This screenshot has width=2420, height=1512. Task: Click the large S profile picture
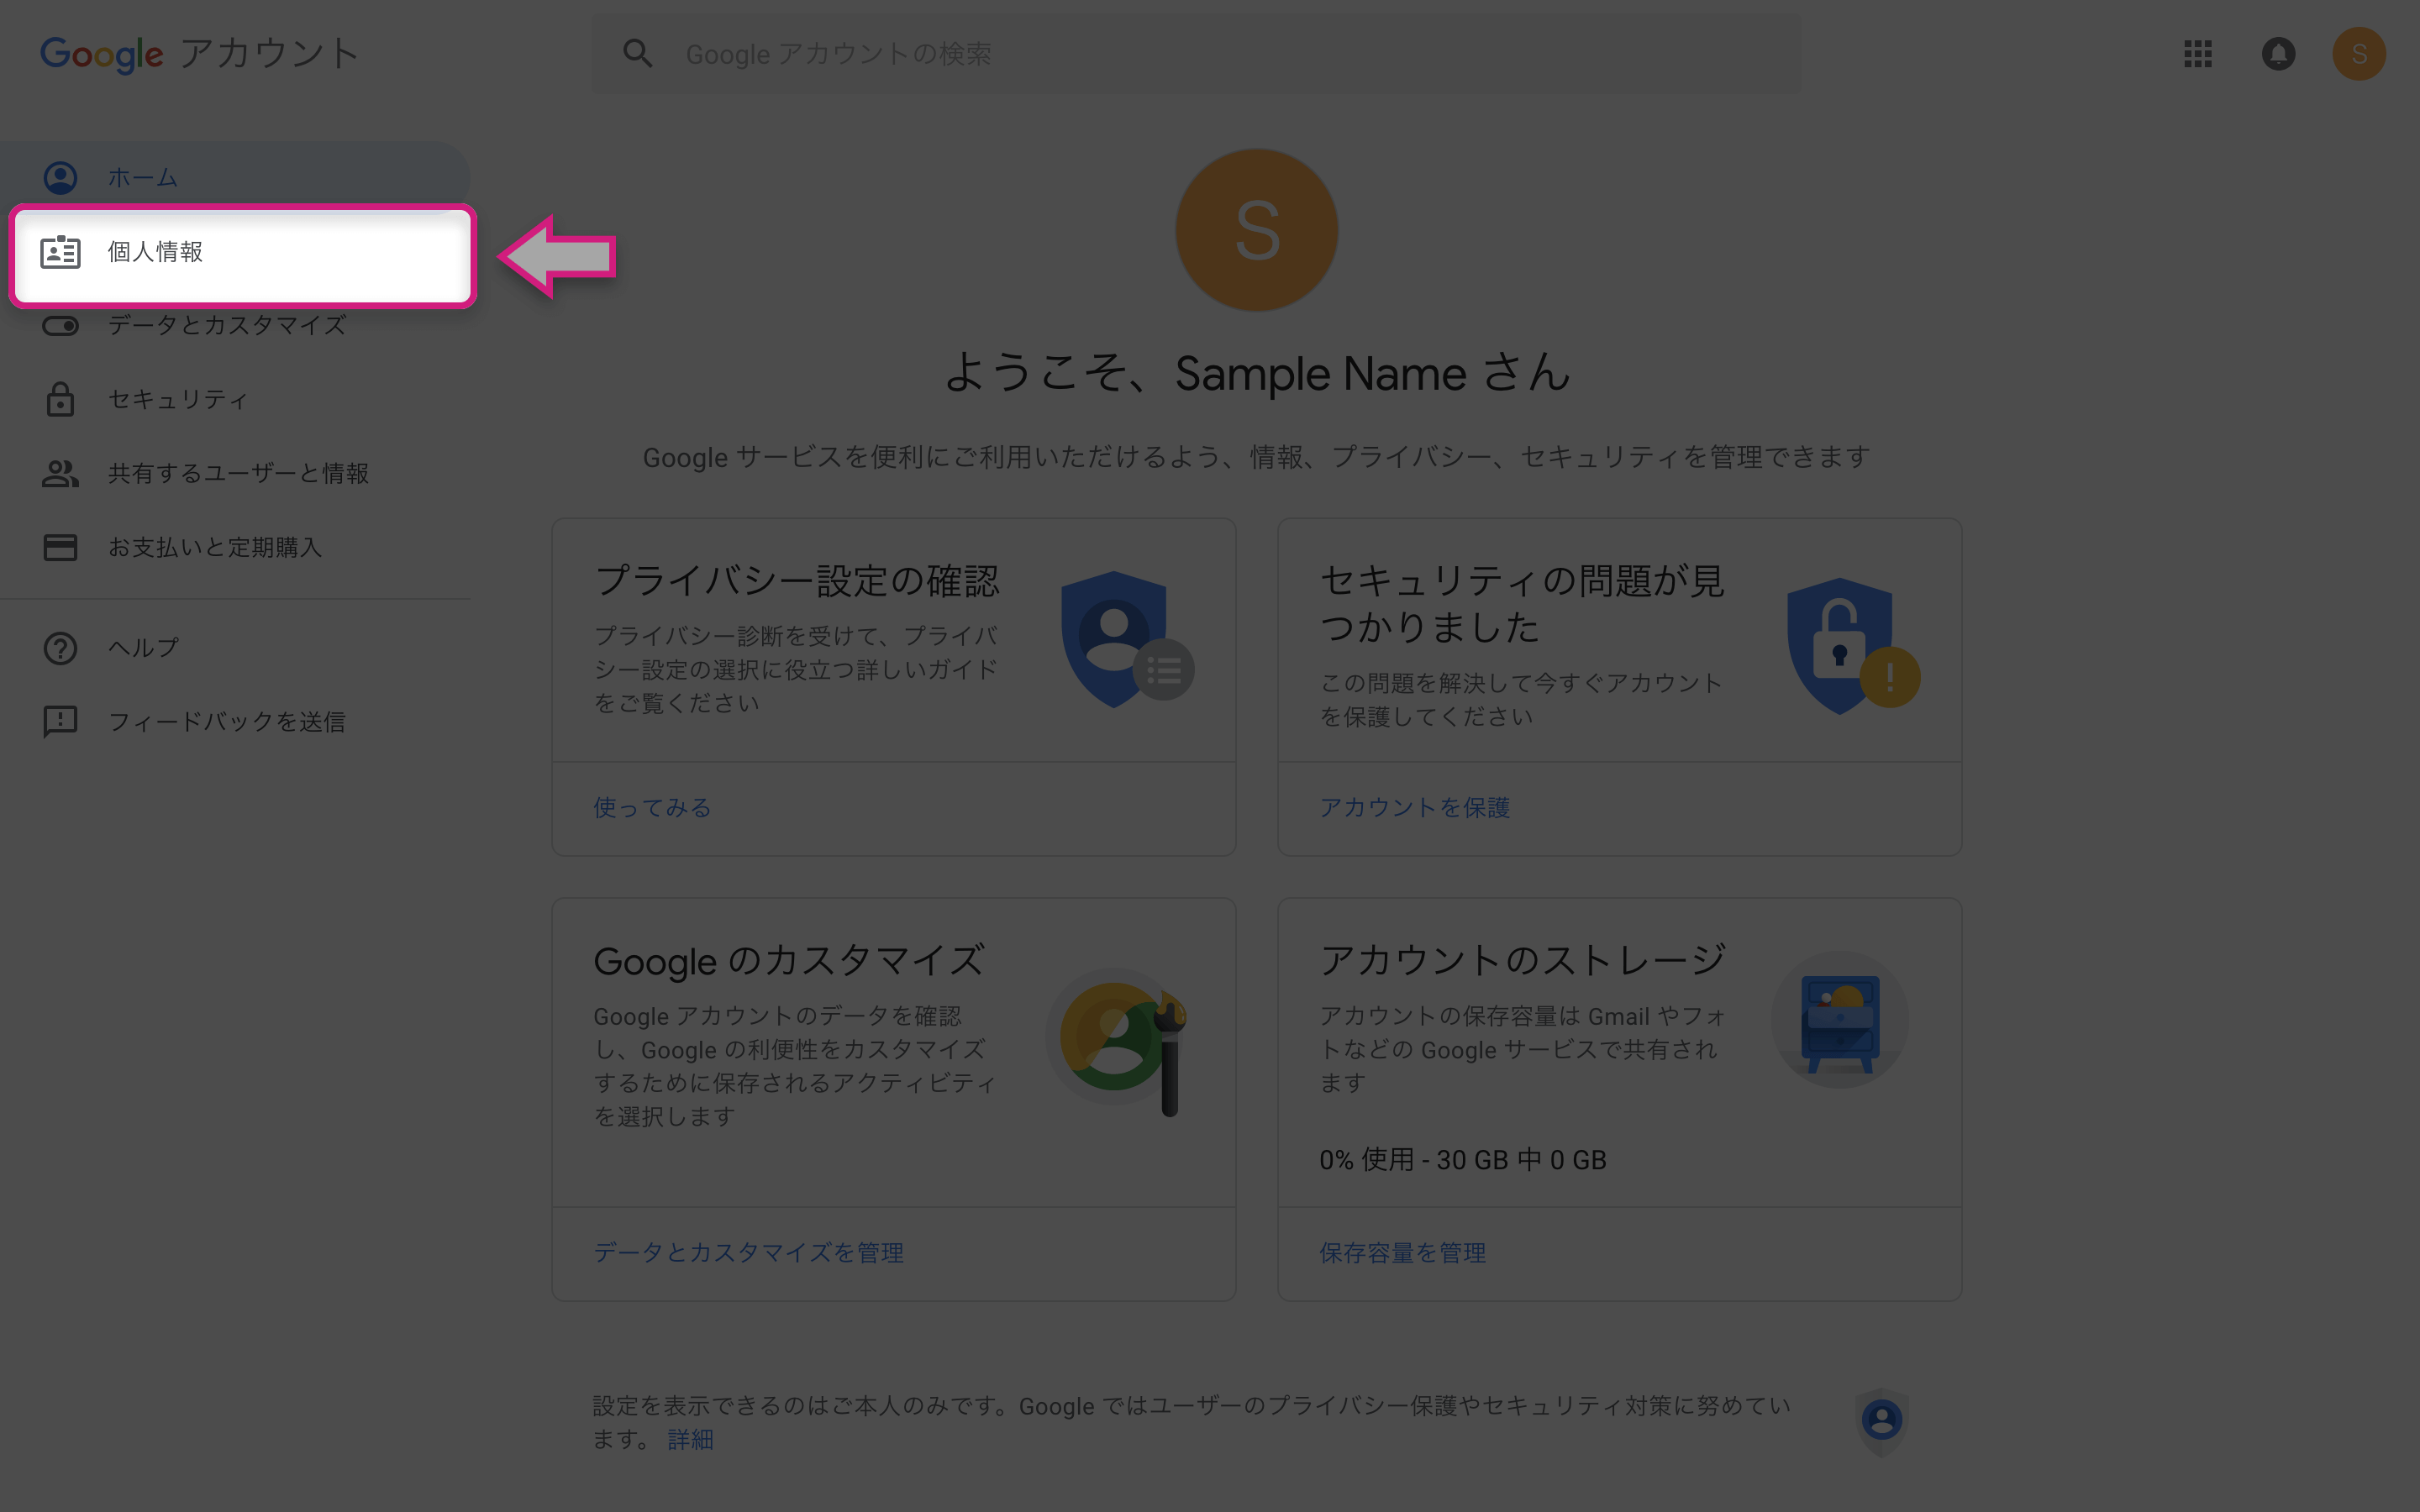[x=1256, y=230]
